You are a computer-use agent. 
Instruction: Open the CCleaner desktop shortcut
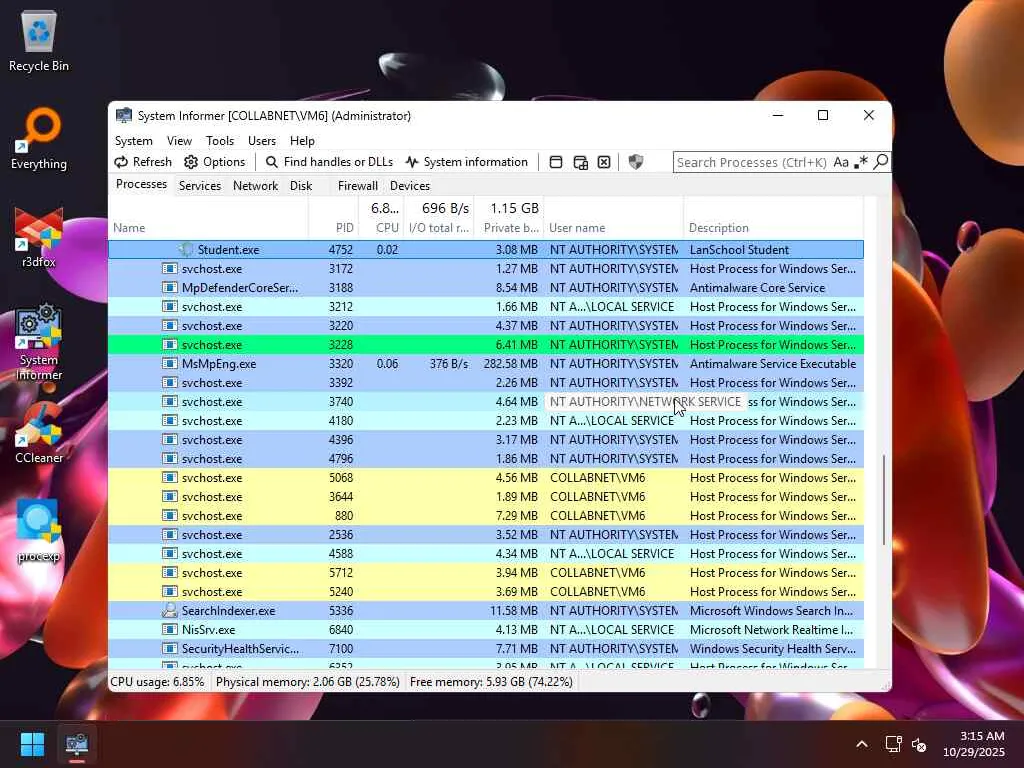tap(39, 433)
